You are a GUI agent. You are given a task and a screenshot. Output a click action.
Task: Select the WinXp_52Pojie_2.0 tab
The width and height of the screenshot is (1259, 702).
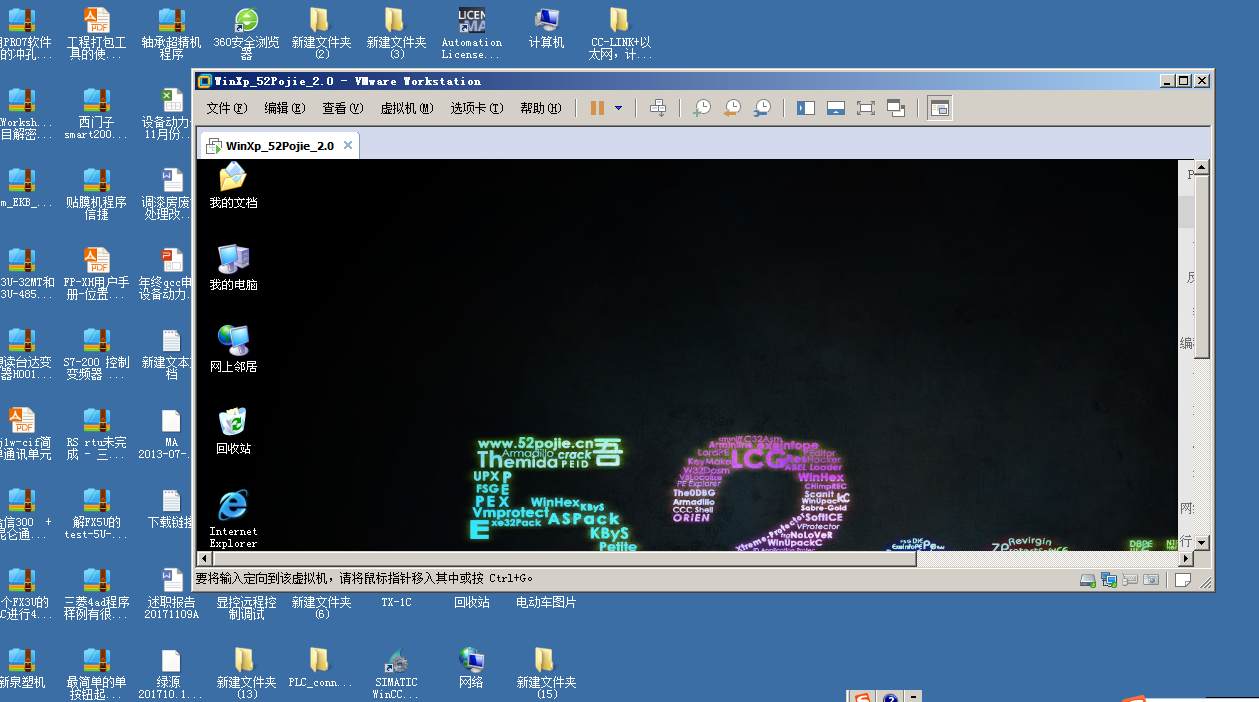[x=279, y=146]
